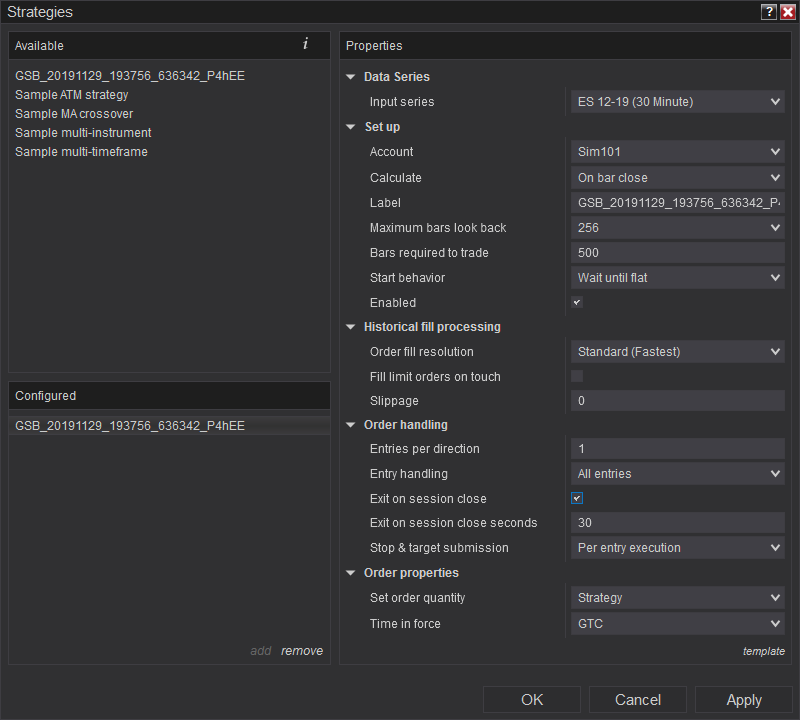Click the help question mark icon
The image size is (800, 720).
coord(769,12)
